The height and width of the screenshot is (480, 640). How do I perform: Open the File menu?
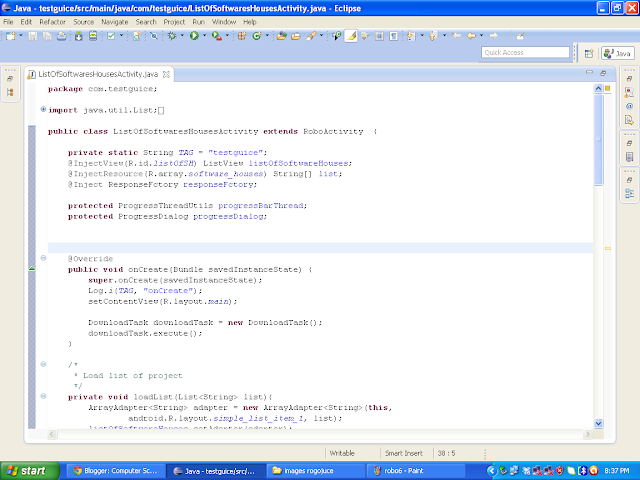(x=8, y=22)
